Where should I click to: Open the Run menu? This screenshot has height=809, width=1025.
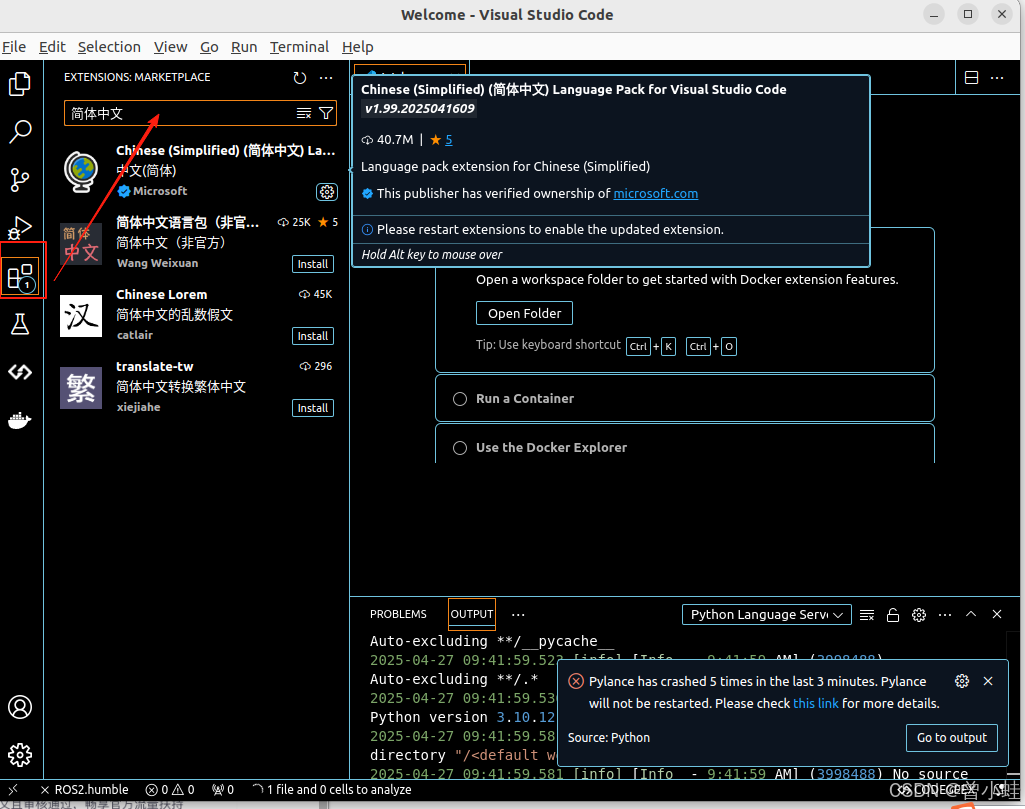click(244, 47)
